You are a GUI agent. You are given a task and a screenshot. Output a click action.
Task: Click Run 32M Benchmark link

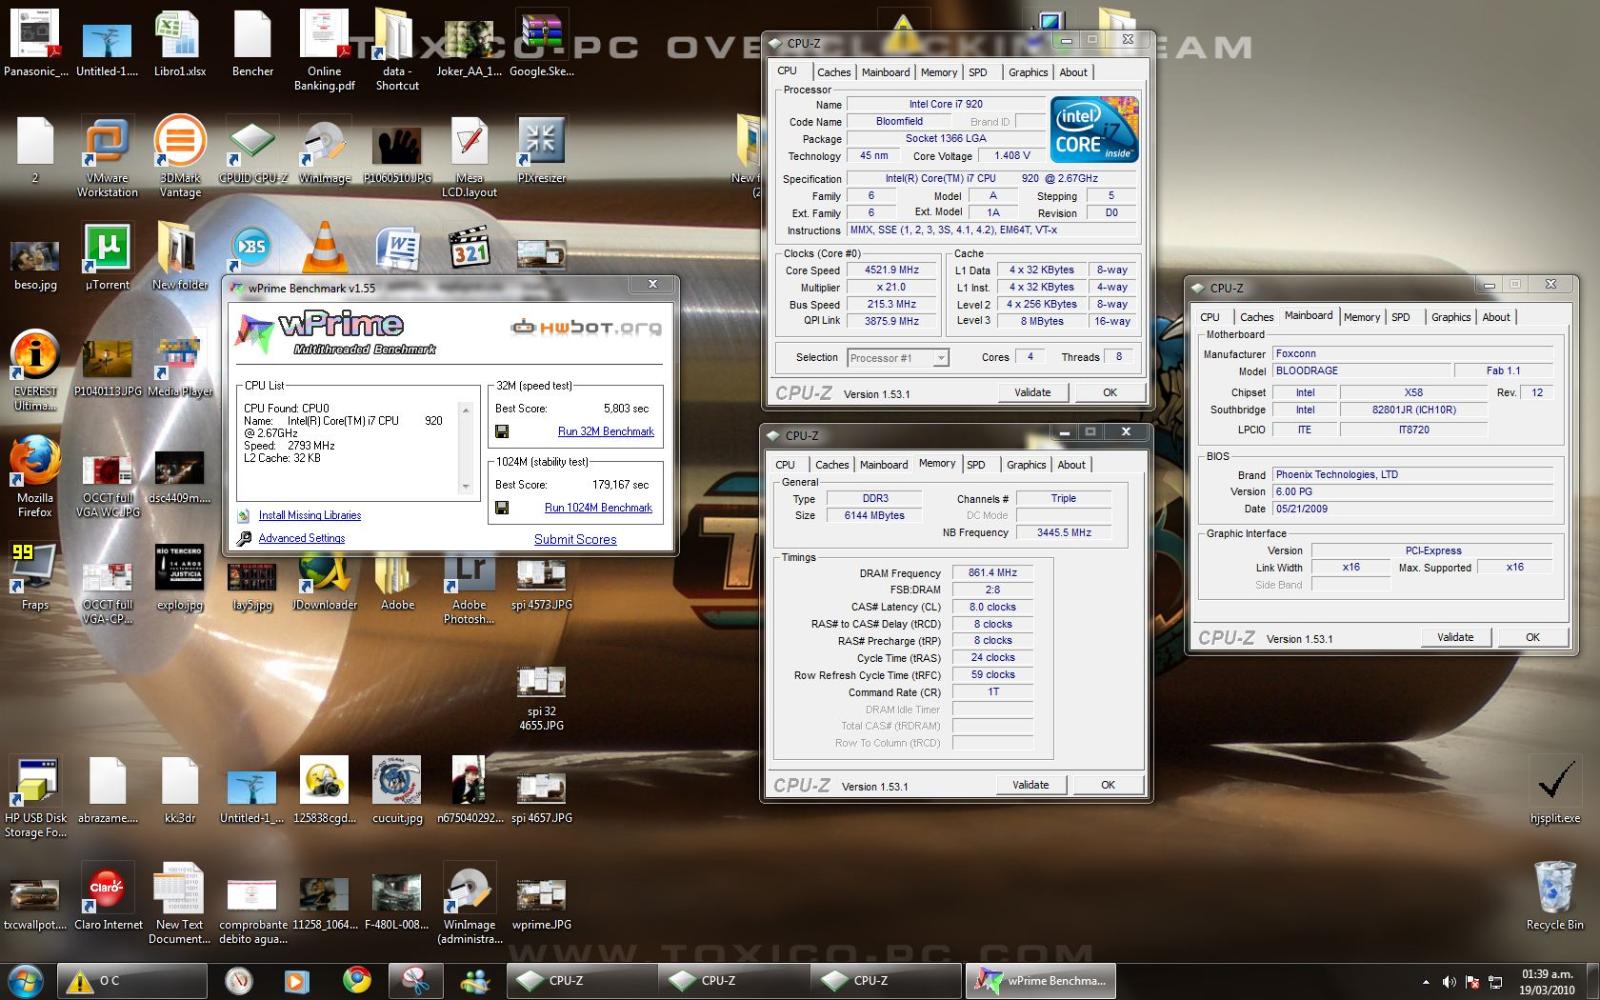pyautogui.click(x=606, y=431)
